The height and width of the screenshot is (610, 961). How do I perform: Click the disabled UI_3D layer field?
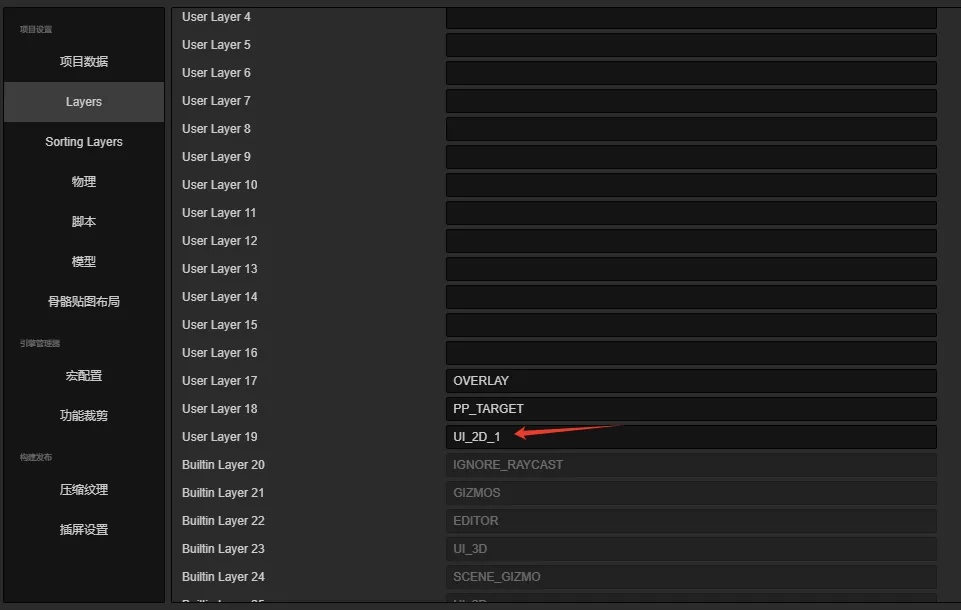(691, 549)
